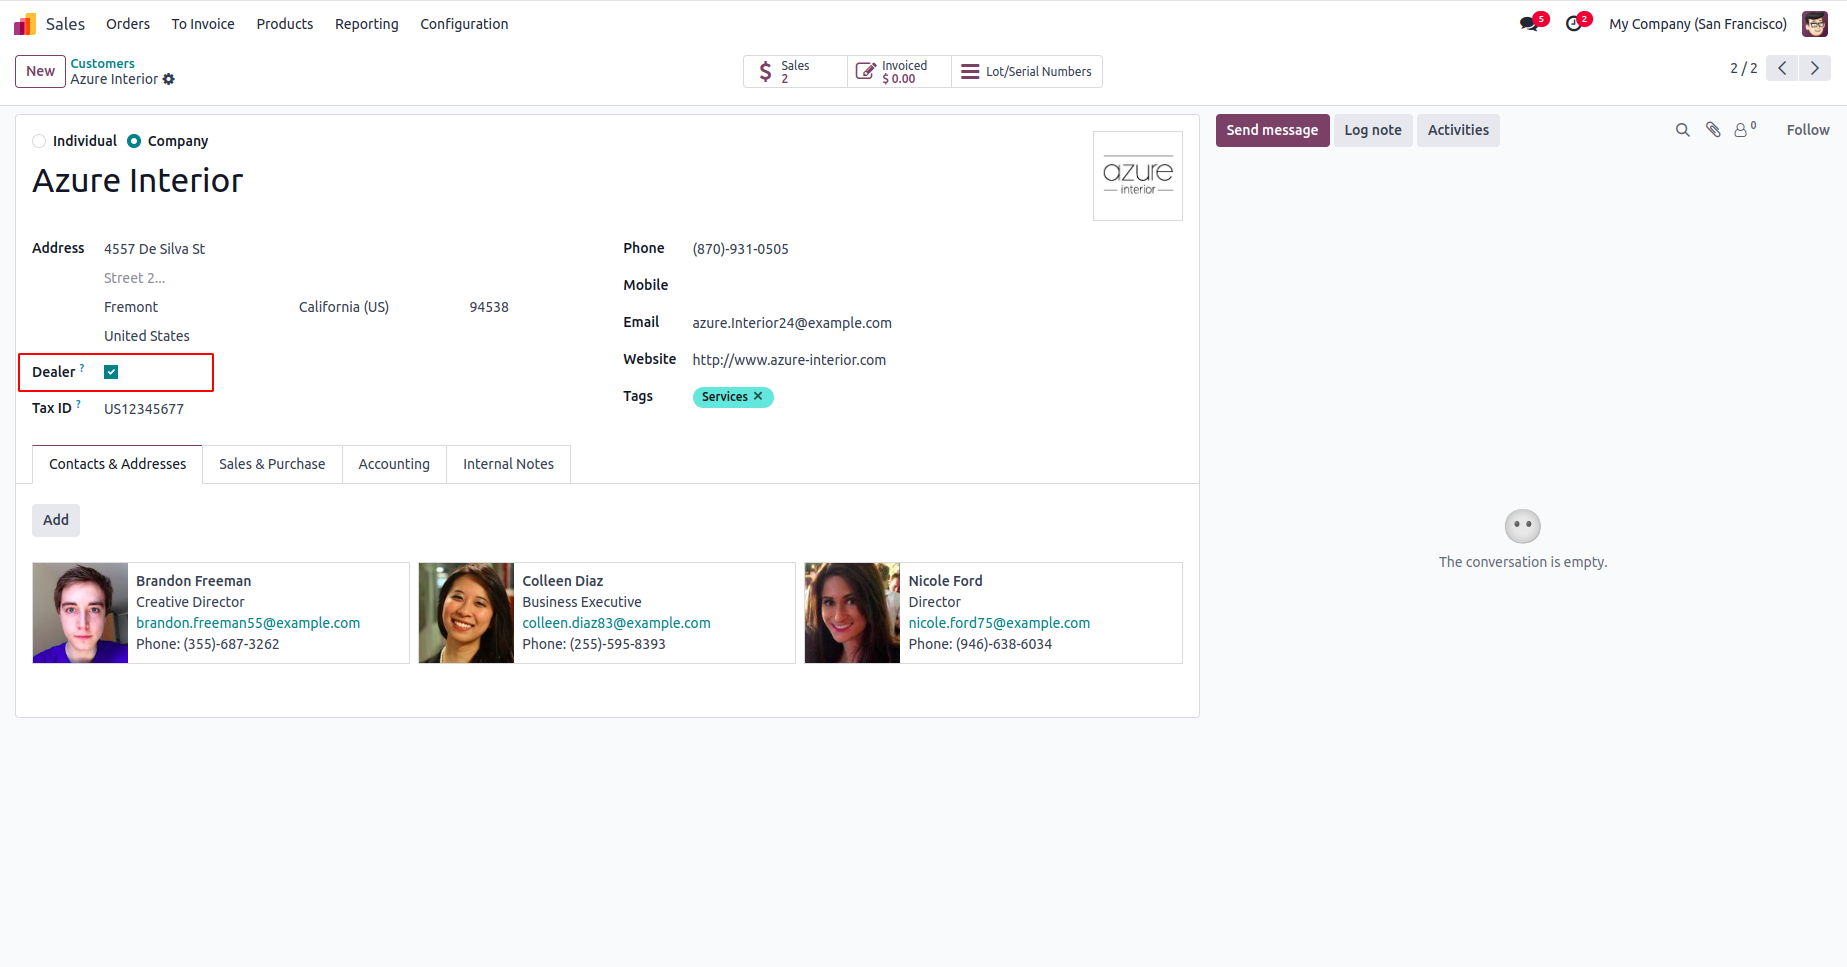Go to previous record arrow
The height and width of the screenshot is (967, 1847).
(x=1782, y=68)
